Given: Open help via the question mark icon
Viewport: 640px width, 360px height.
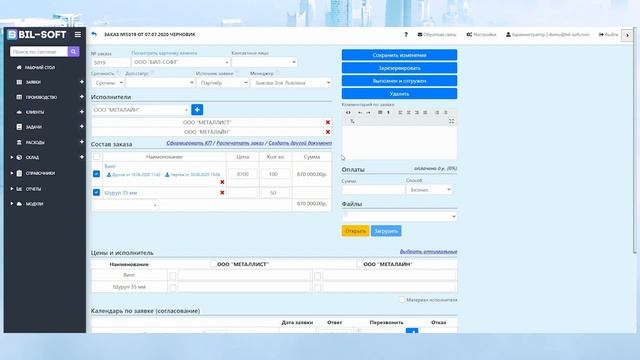Looking at the screenshot, I should tap(406, 35).
